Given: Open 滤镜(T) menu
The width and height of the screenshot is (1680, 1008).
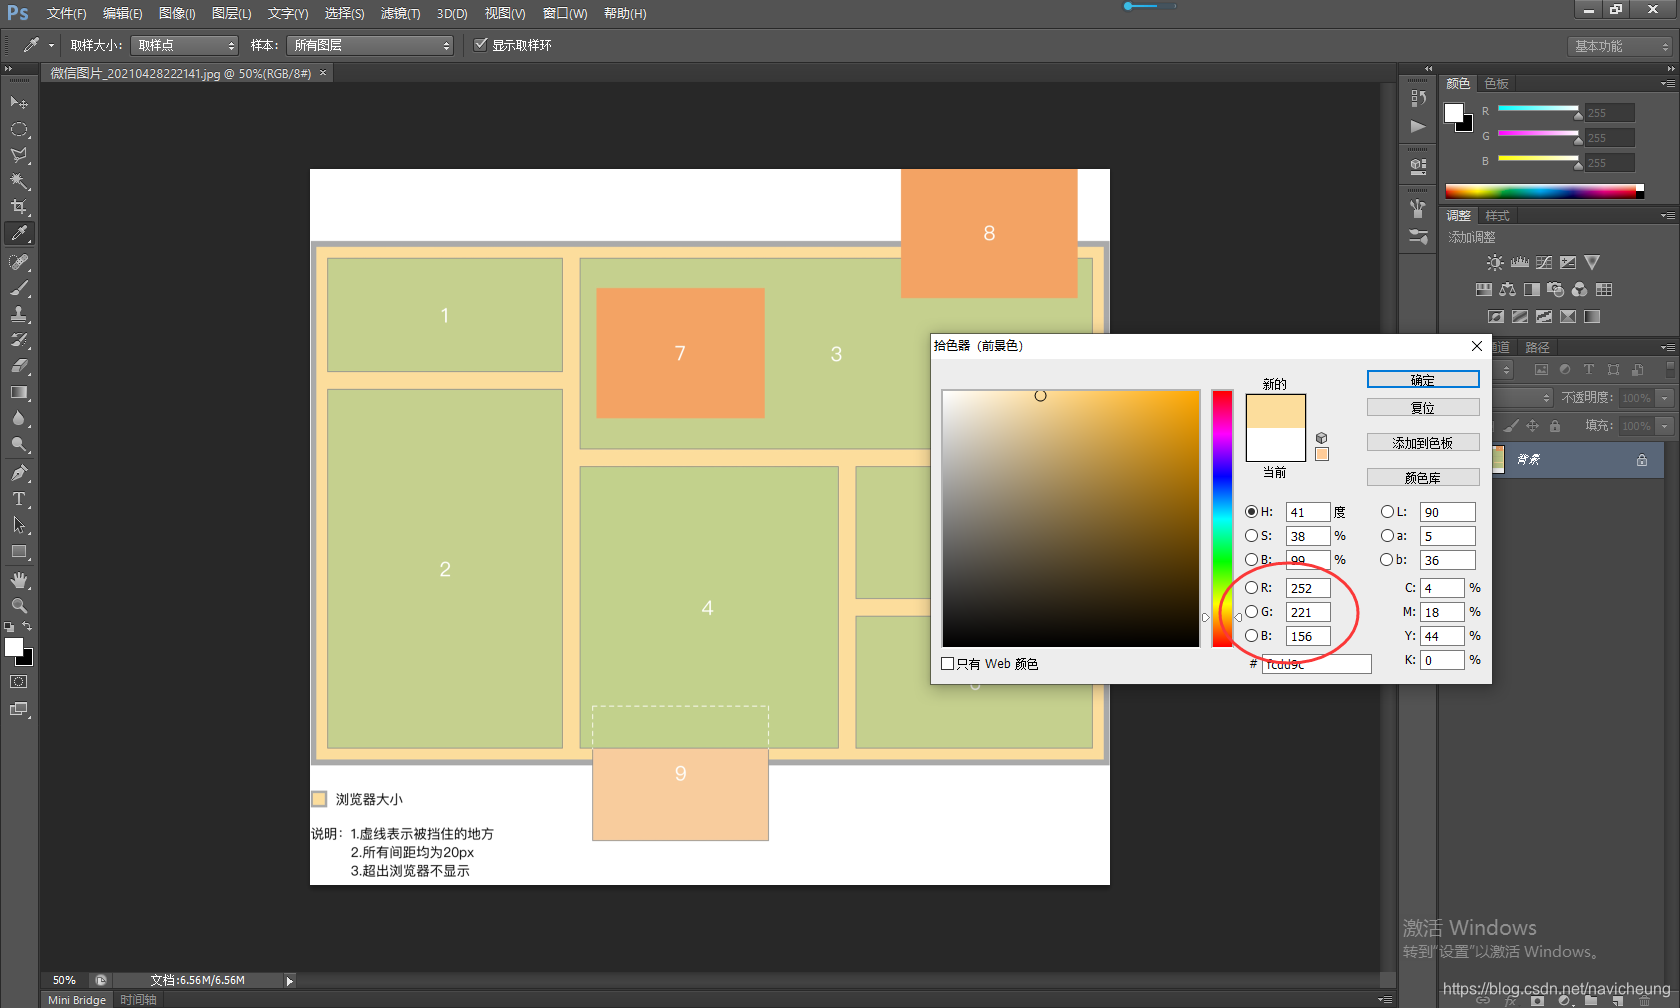Looking at the screenshot, I should 400,13.
